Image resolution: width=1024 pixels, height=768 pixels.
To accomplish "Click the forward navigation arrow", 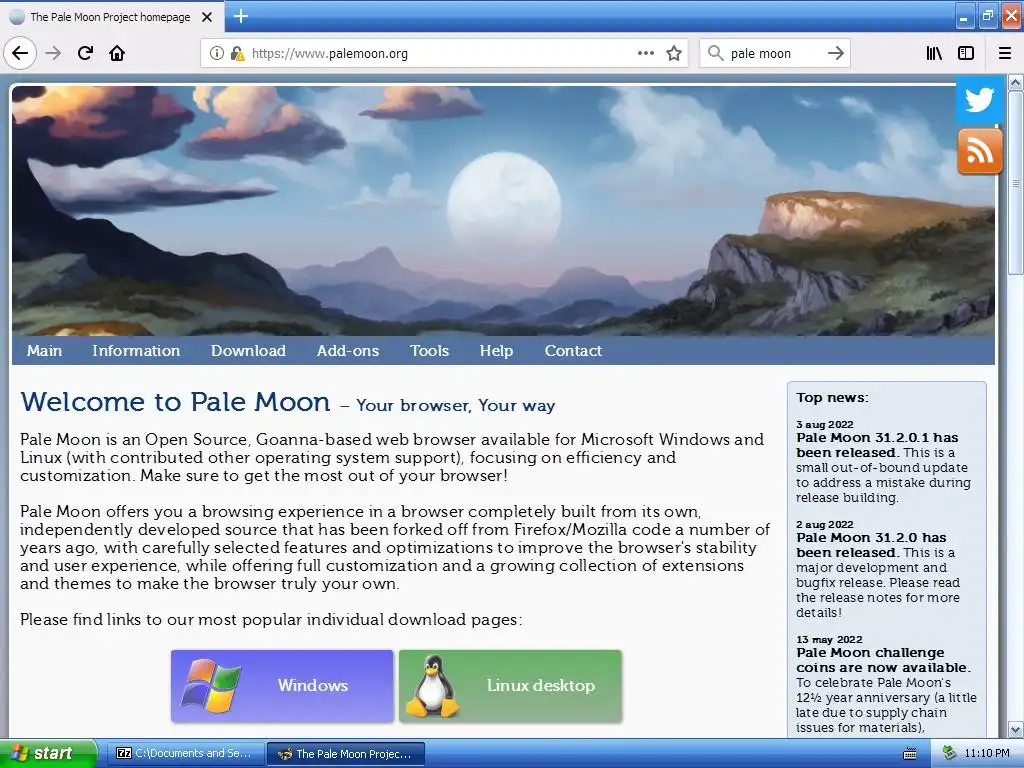I will tap(53, 53).
